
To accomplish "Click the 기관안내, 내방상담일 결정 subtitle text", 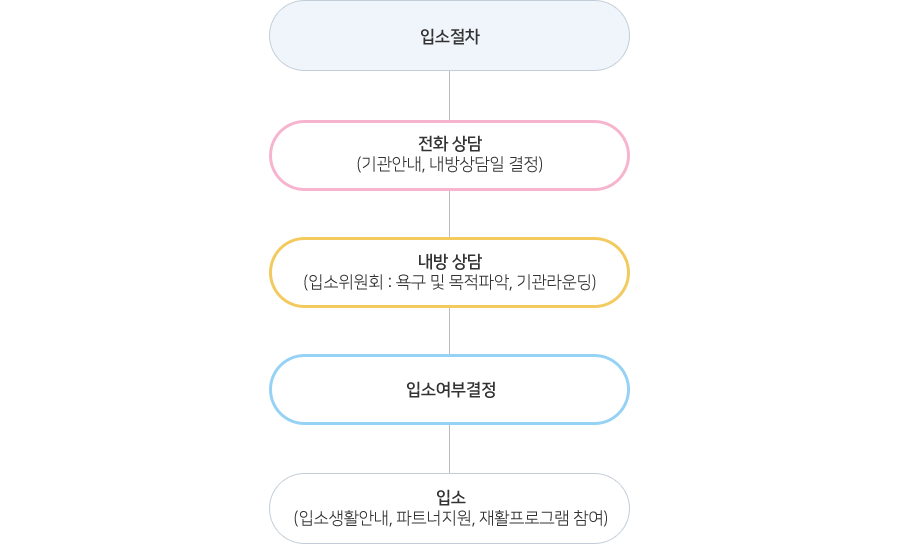I will (449, 165).
